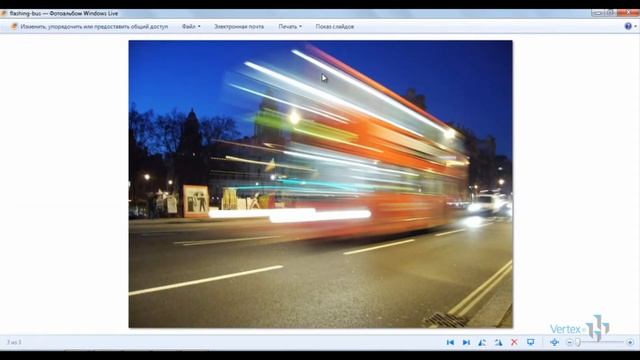Click the photo counter text at bottom left
Image resolution: width=640 pixels, height=360 pixels.
[x=14, y=342]
